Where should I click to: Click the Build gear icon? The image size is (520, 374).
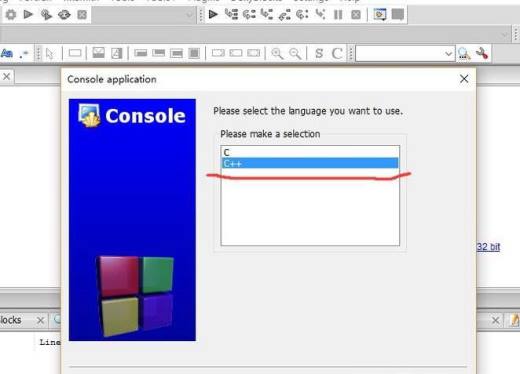(11, 15)
